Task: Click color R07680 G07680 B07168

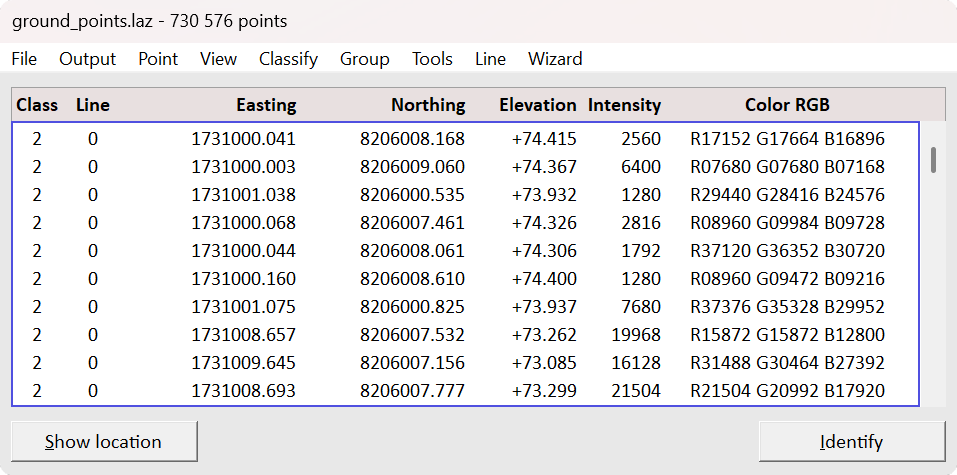Action: 787,167
